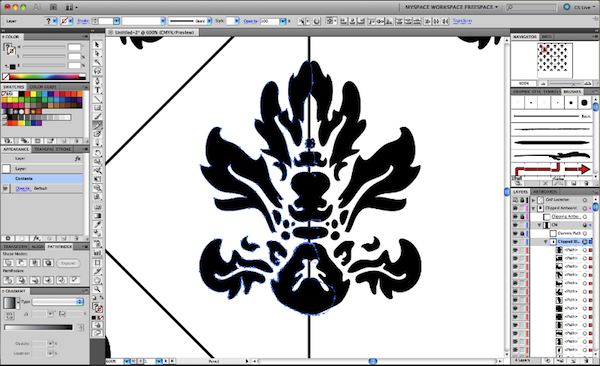Select the Pencil tool in the toolbox
This screenshot has width=600, height=366.
pos(97,126)
